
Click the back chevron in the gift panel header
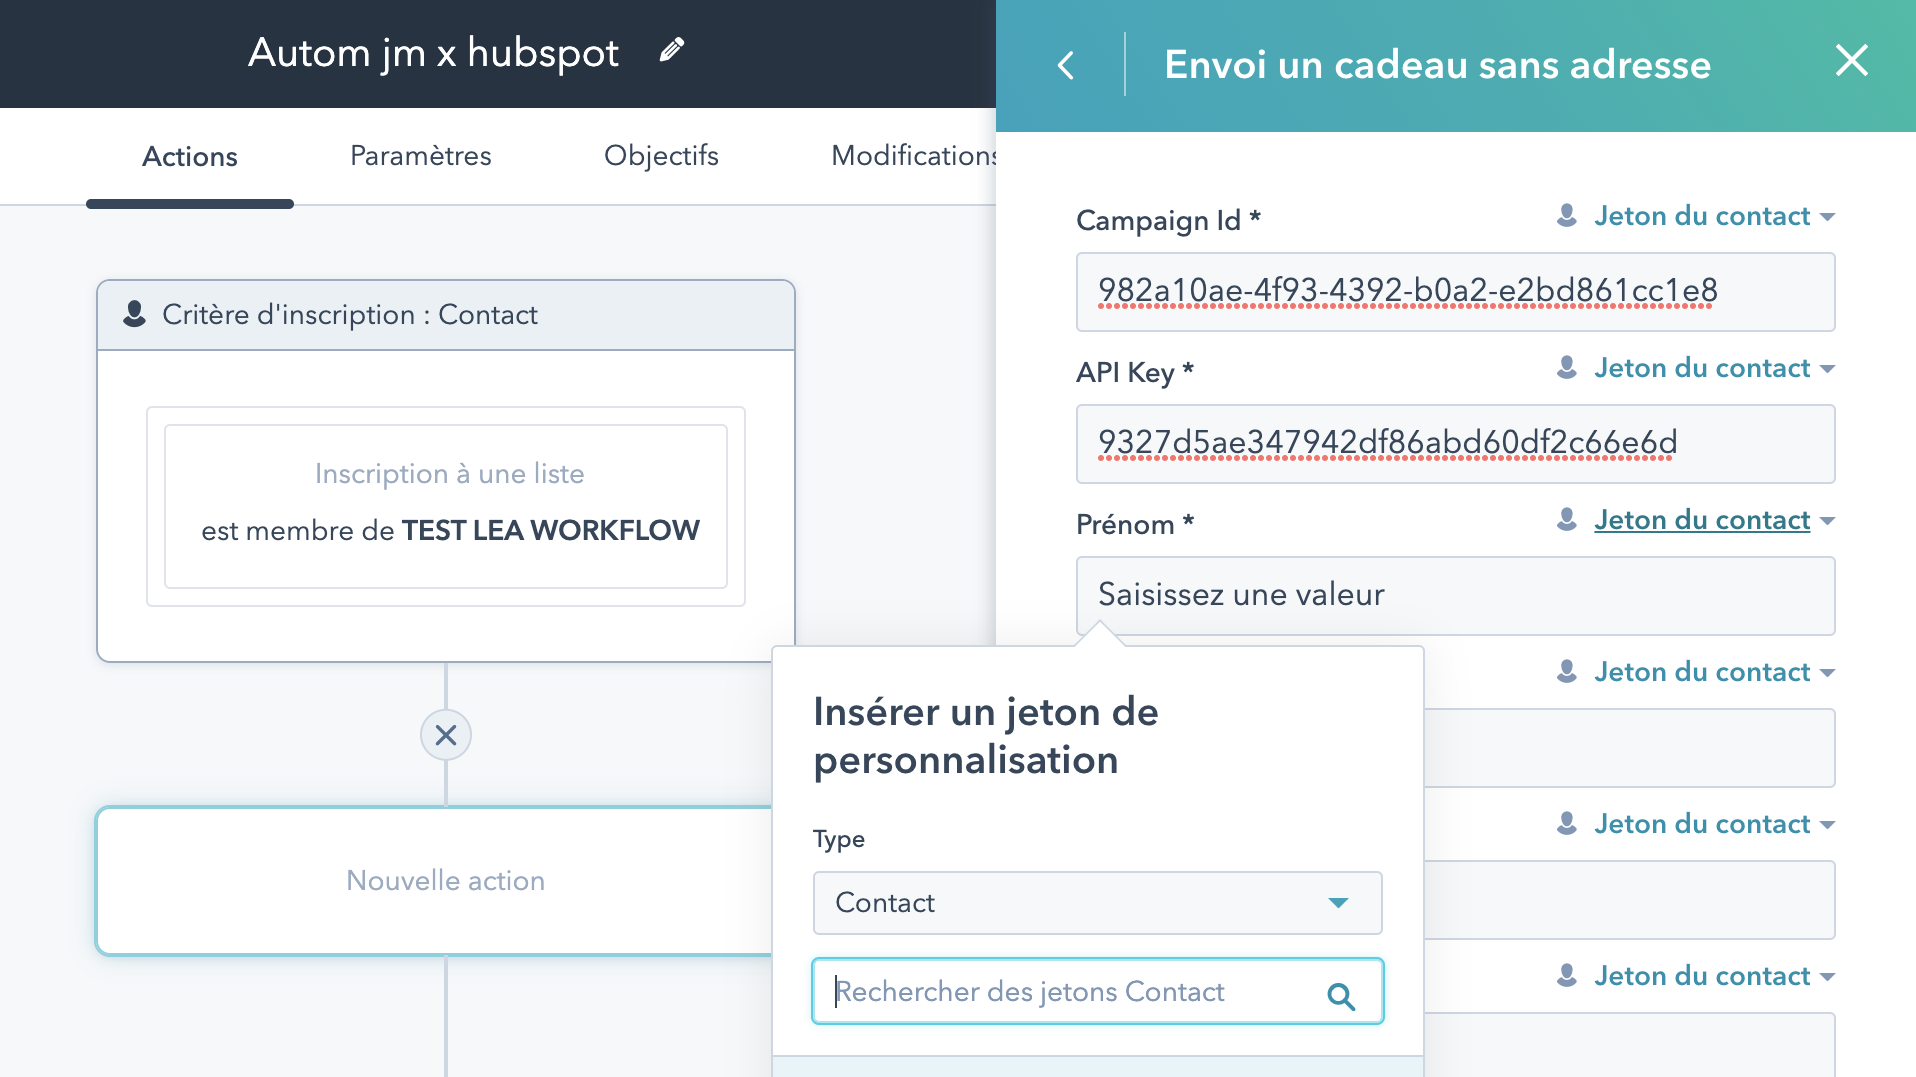1066,64
